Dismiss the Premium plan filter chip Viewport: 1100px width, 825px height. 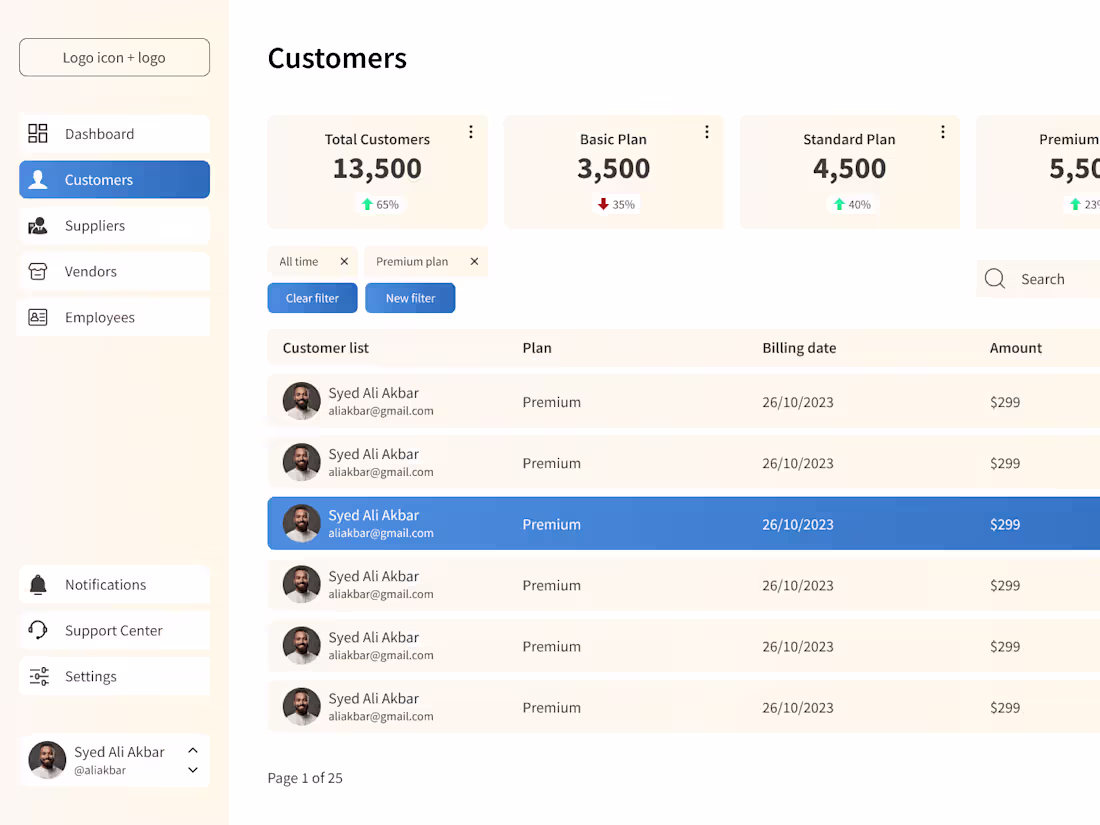coord(474,260)
